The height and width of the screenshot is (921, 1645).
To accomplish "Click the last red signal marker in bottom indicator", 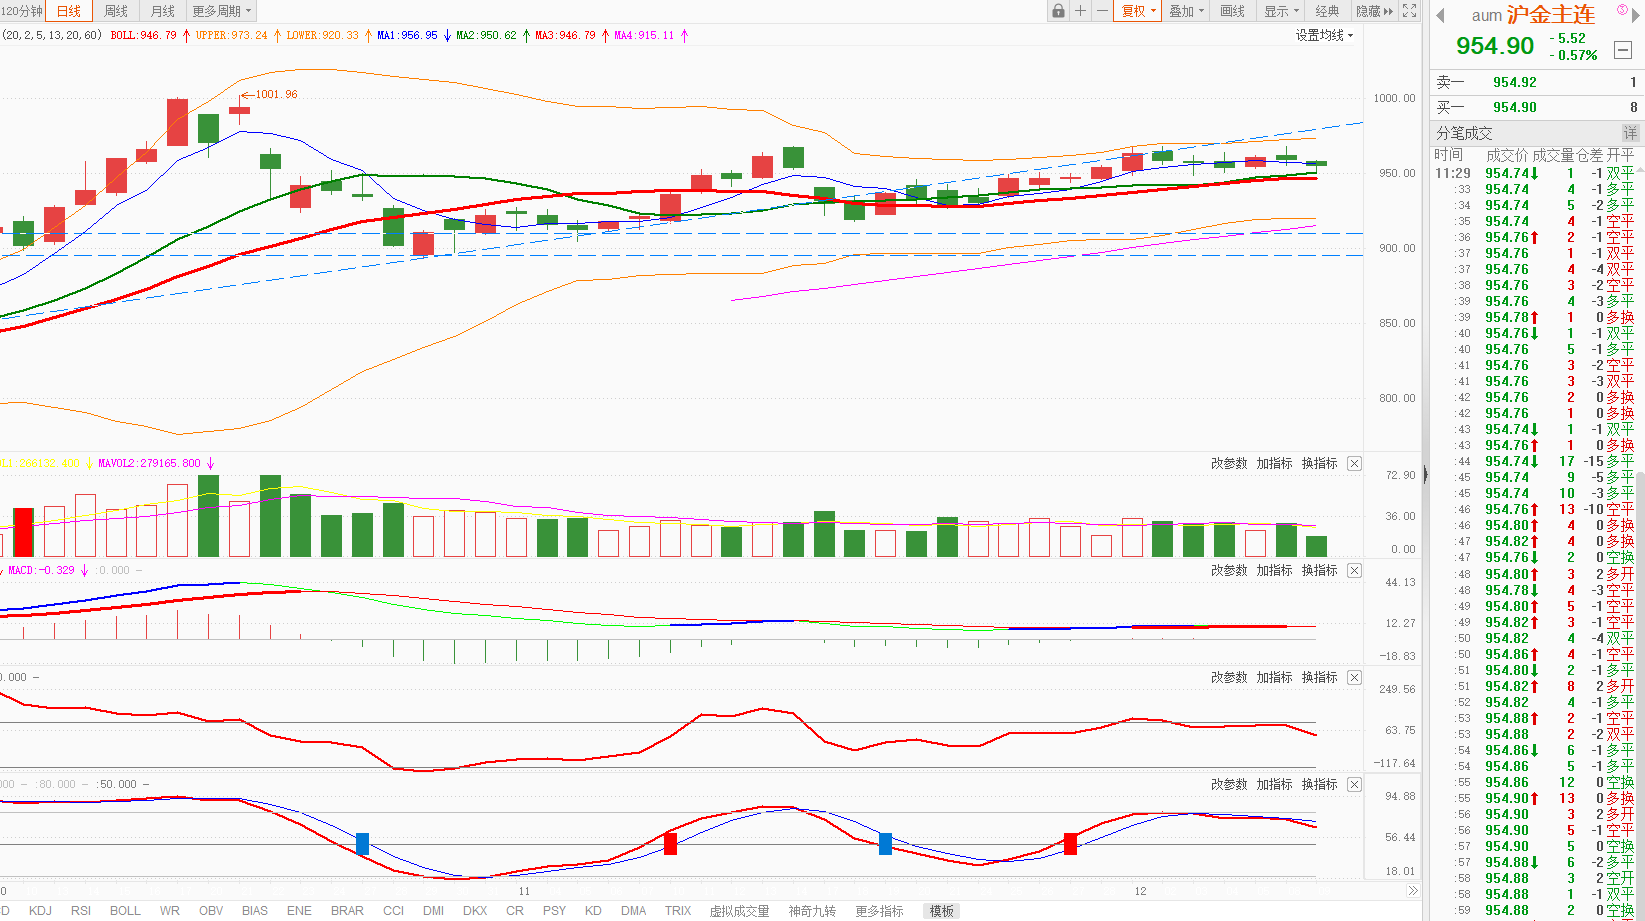I will pyautogui.click(x=1070, y=843).
